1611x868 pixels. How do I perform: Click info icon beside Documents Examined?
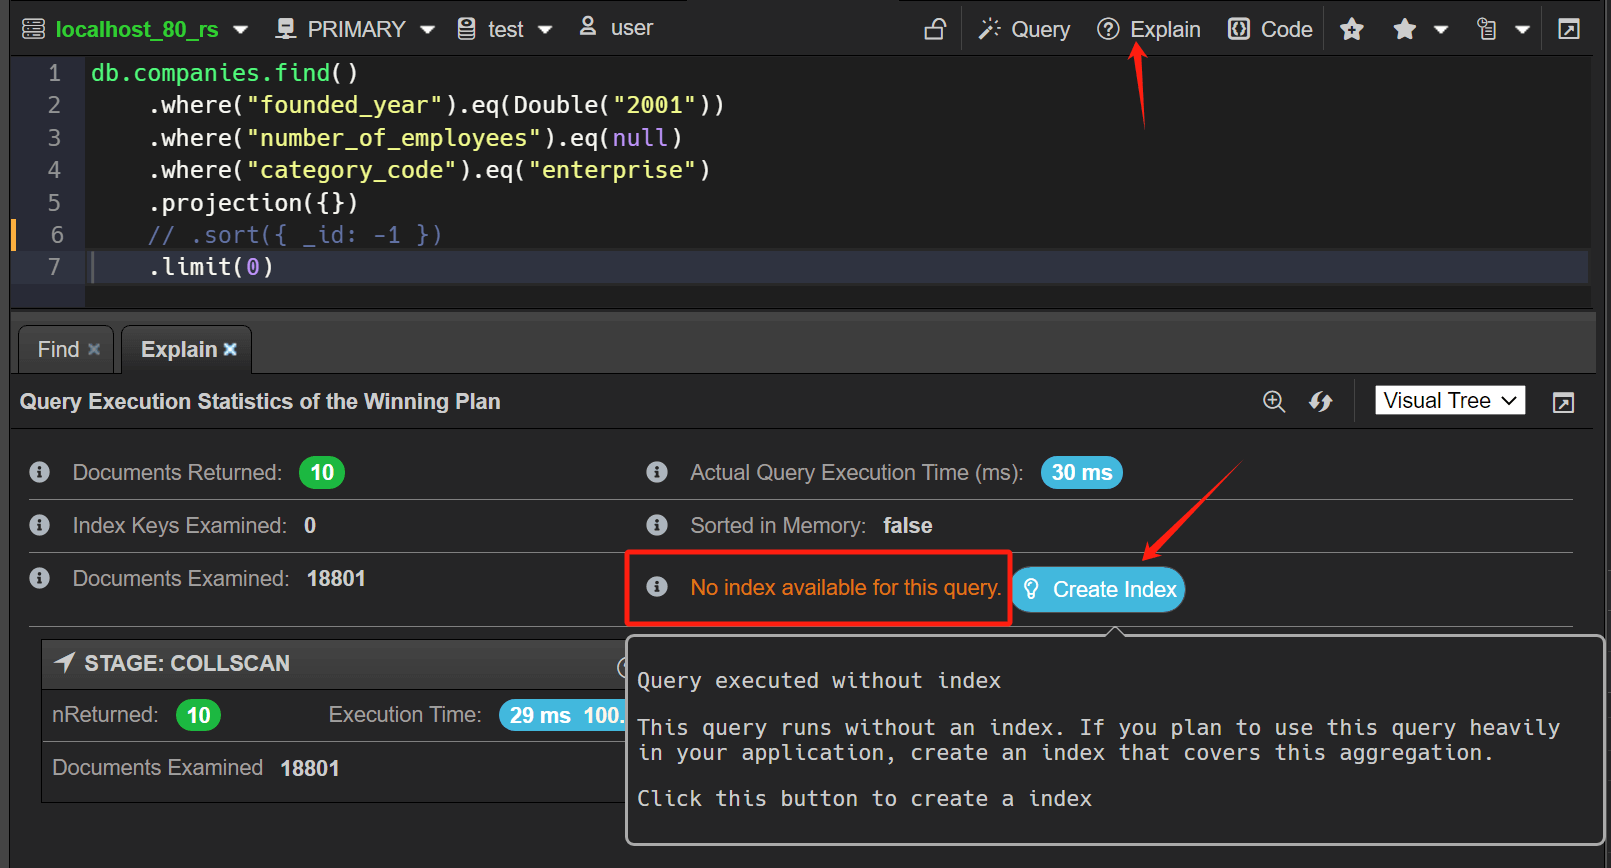click(40, 578)
